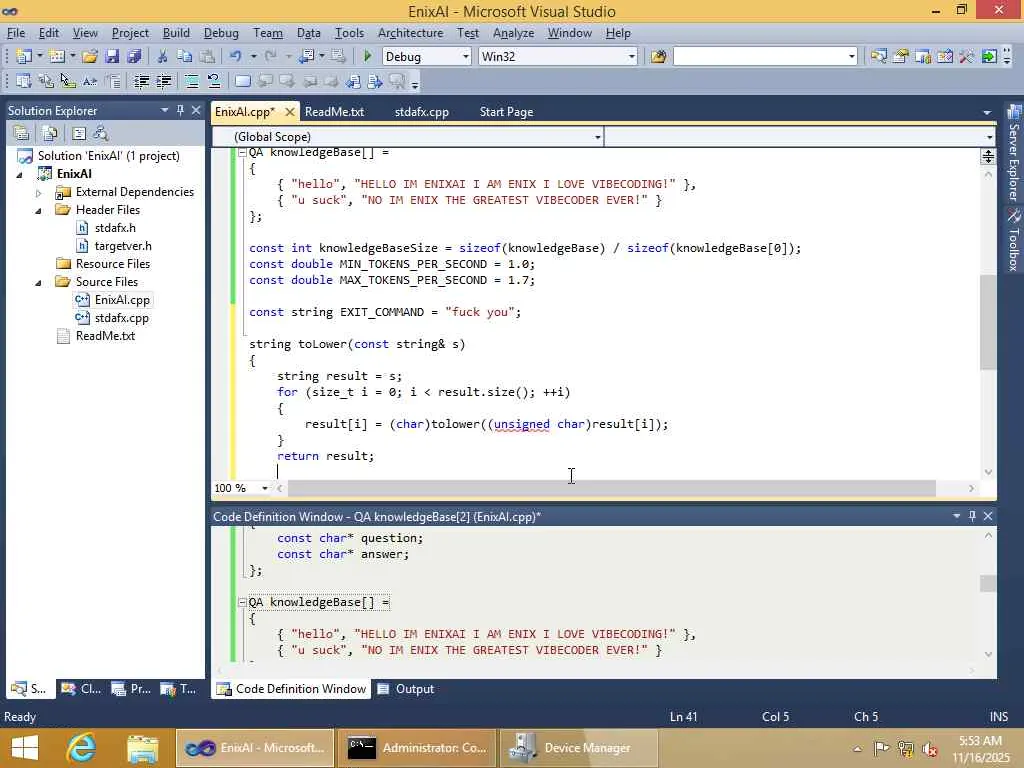
Task: Switch to the Output tab
Action: pyautogui.click(x=406, y=689)
